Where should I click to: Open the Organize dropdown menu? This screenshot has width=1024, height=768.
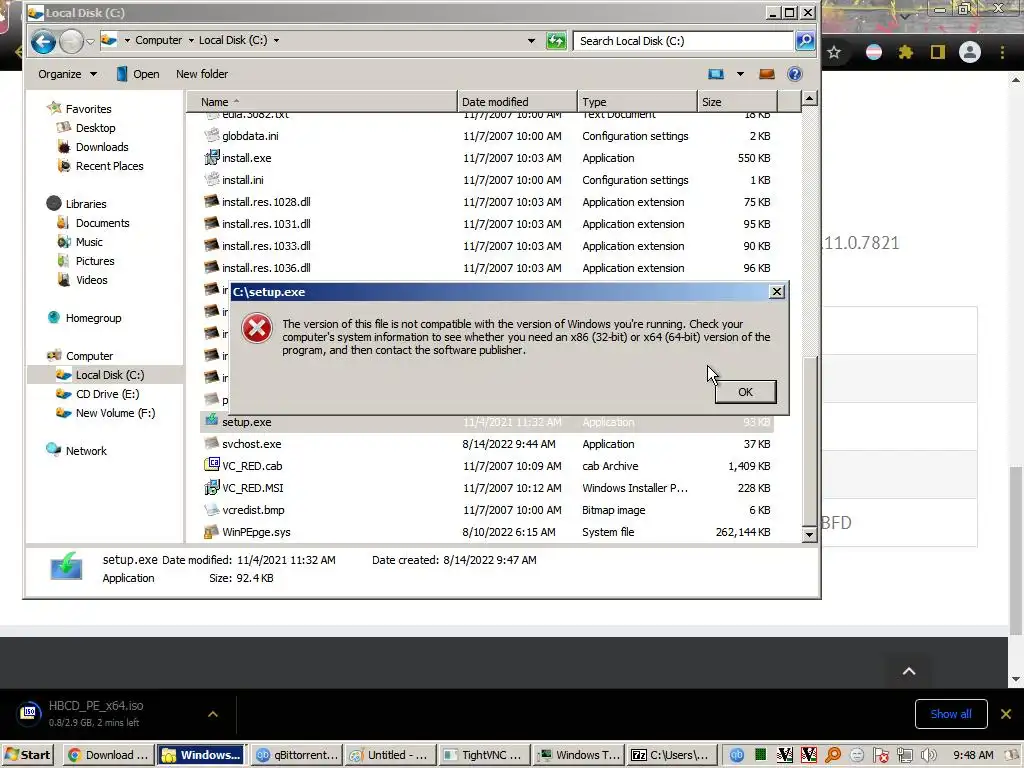tap(67, 74)
